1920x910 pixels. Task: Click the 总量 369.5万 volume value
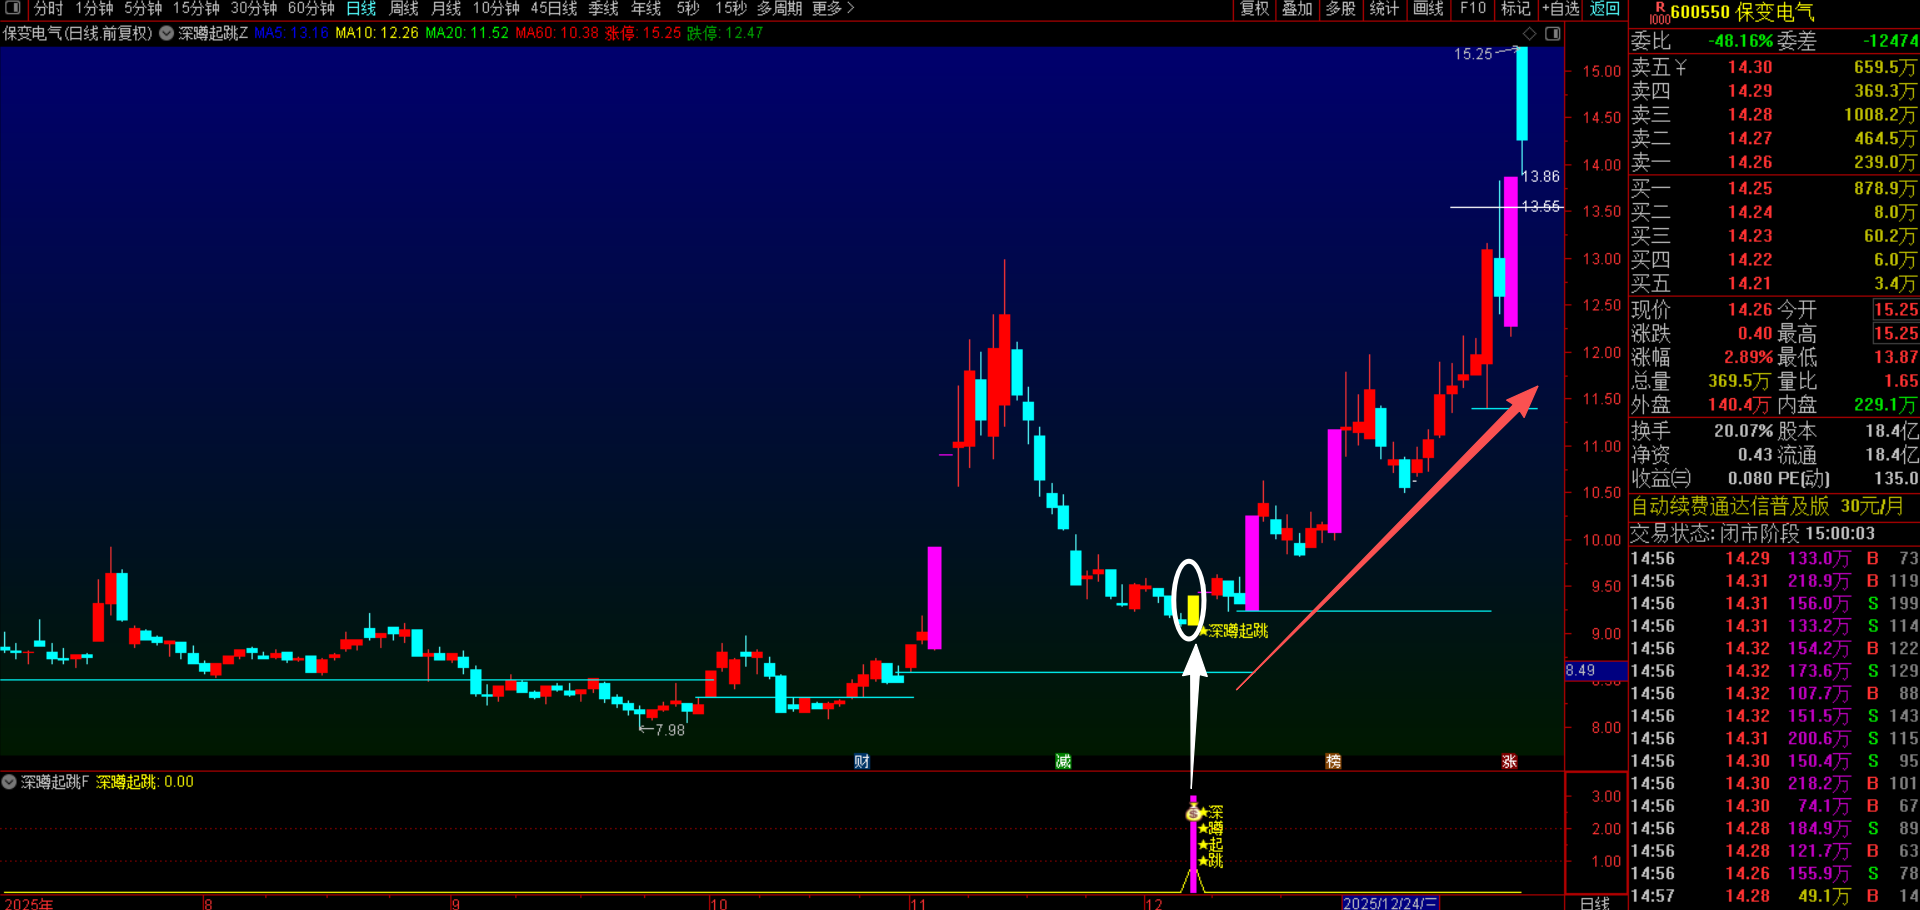tap(1739, 381)
